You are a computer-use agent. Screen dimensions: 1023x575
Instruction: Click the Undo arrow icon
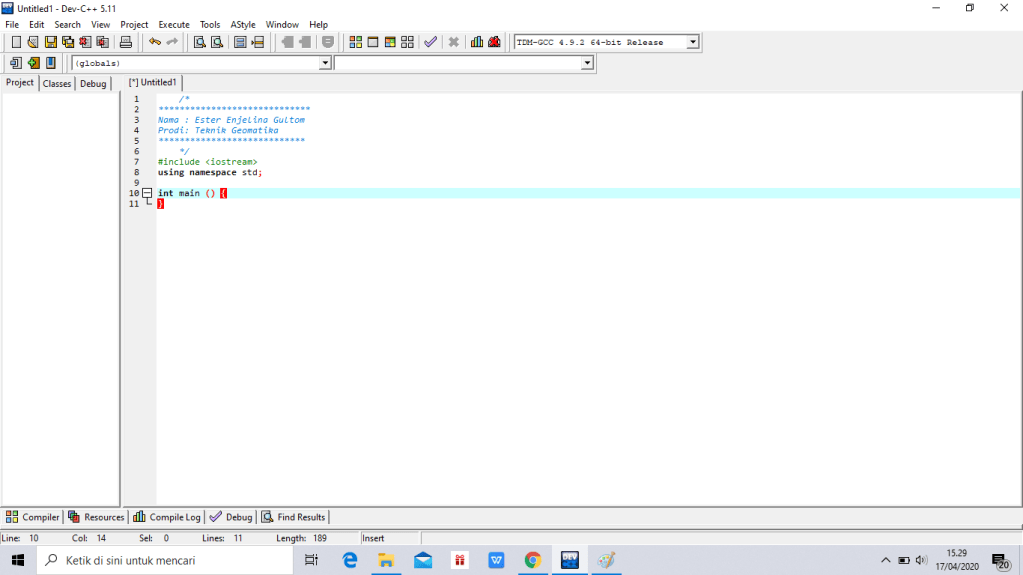(154, 42)
